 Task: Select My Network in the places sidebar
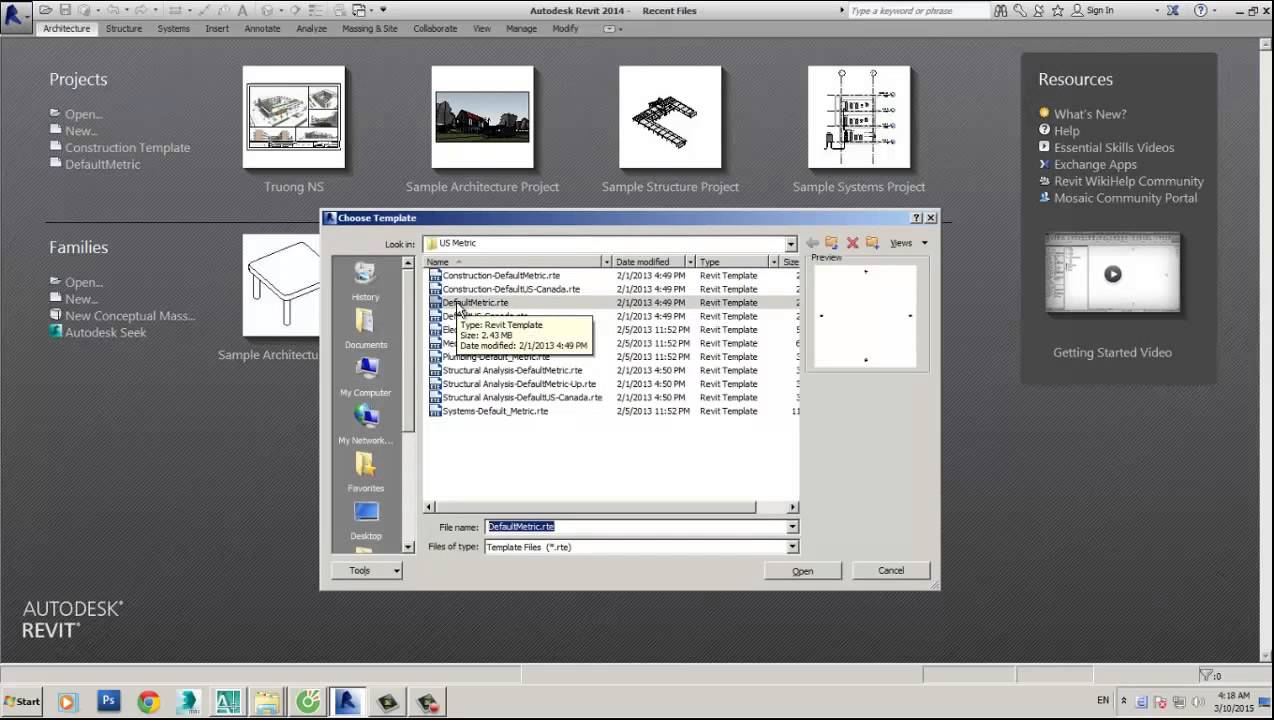[366, 425]
